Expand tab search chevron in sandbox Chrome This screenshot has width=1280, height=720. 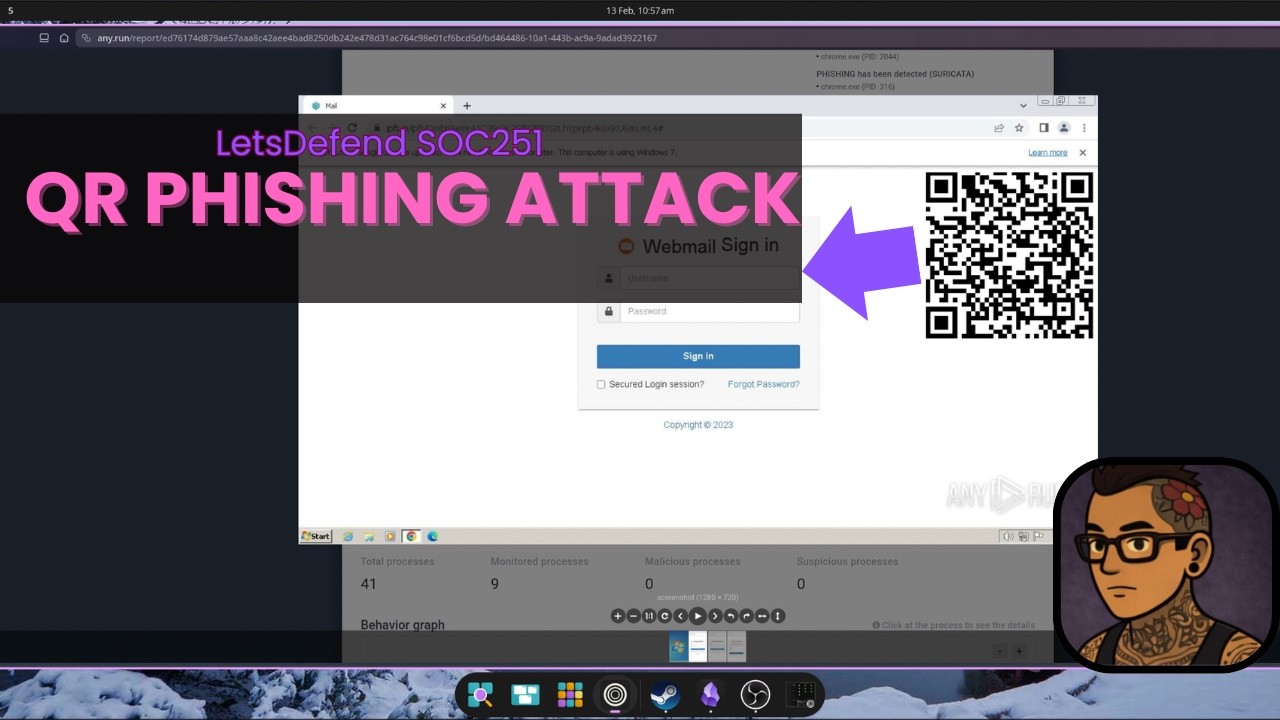coord(1023,105)
